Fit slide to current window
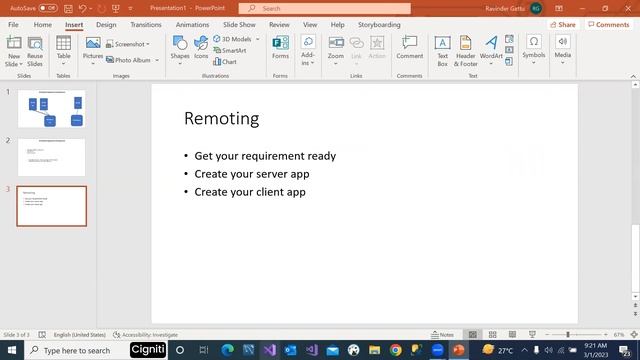The image size is (640, 360). [x=634, y=335]
